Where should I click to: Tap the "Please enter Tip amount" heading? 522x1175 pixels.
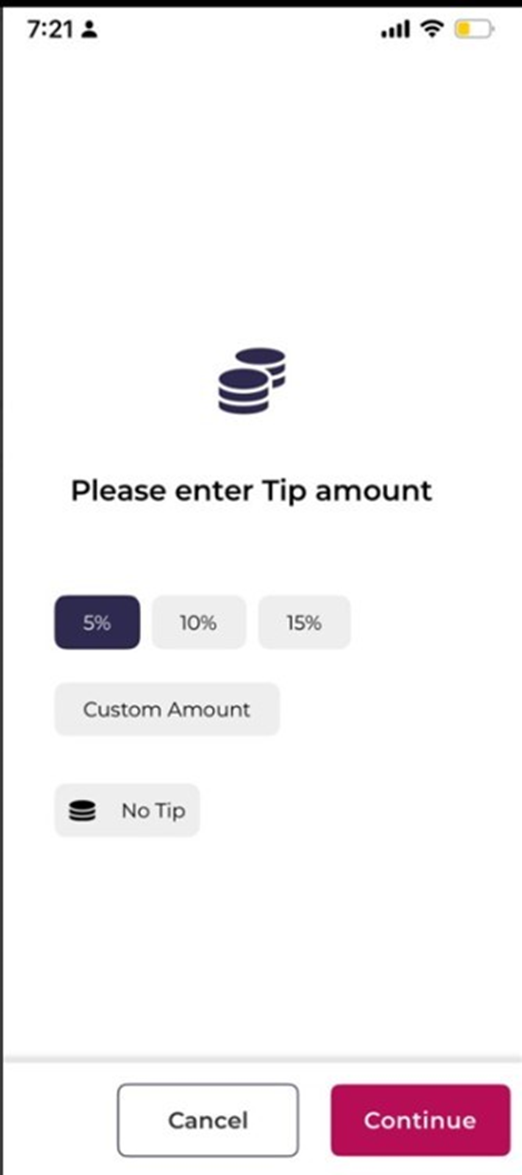point(252,491)
